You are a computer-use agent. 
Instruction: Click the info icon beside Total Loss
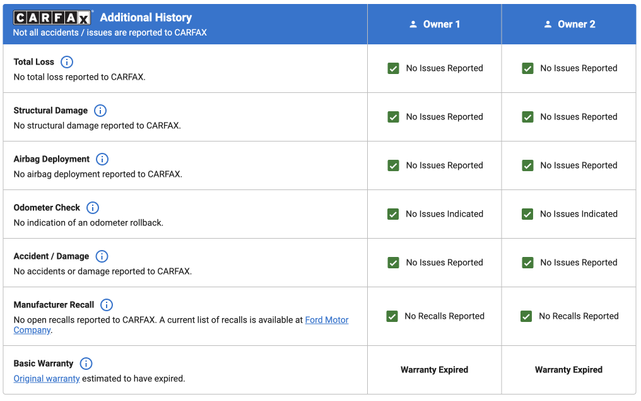click(x=67, y=62)
